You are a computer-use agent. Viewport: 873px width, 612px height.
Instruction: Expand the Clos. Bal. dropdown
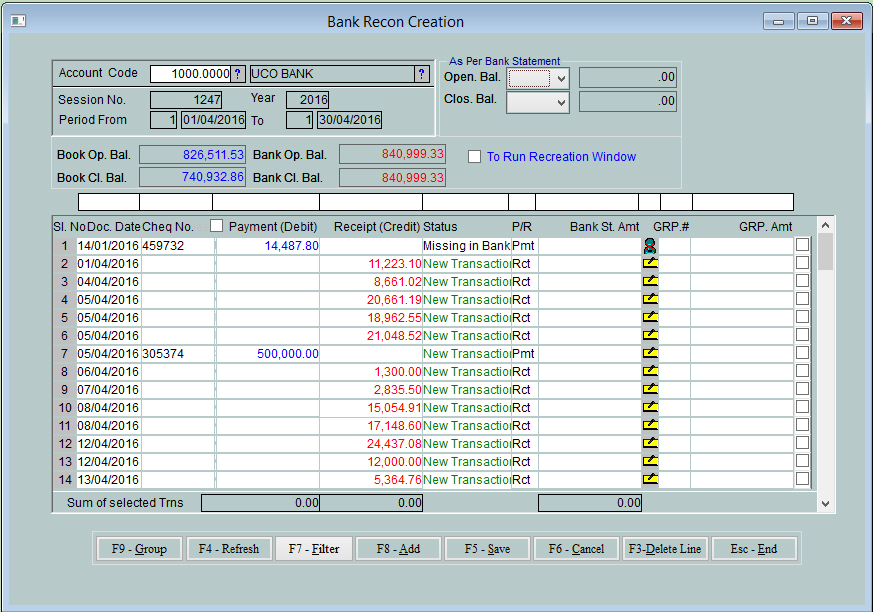coord(561,102)
